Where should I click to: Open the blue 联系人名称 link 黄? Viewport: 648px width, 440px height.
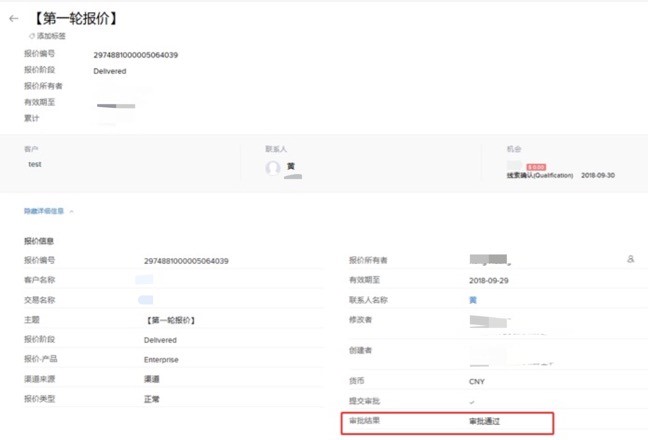pyautogui.click(x=473, y=300)
